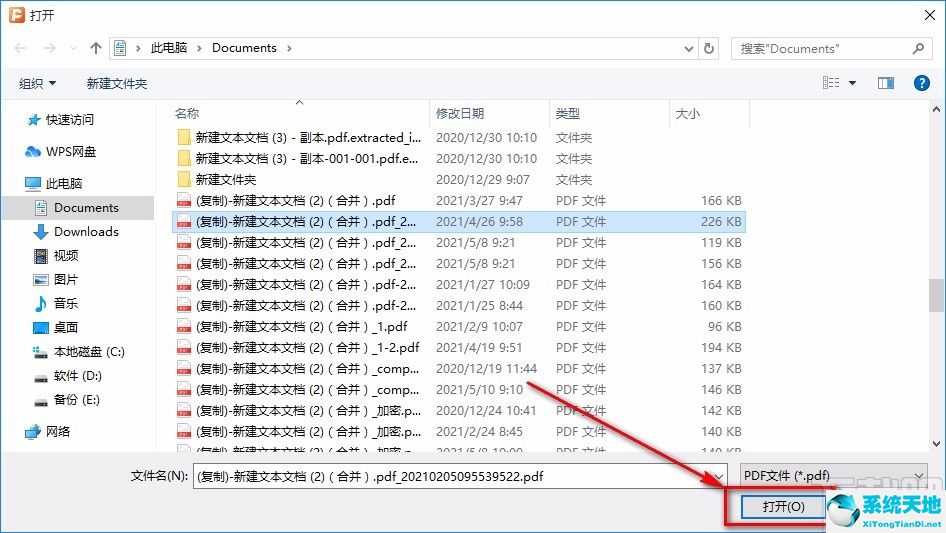Click Documents in the address bar path
The image size is (946, 533).
(x=244, y=48)
